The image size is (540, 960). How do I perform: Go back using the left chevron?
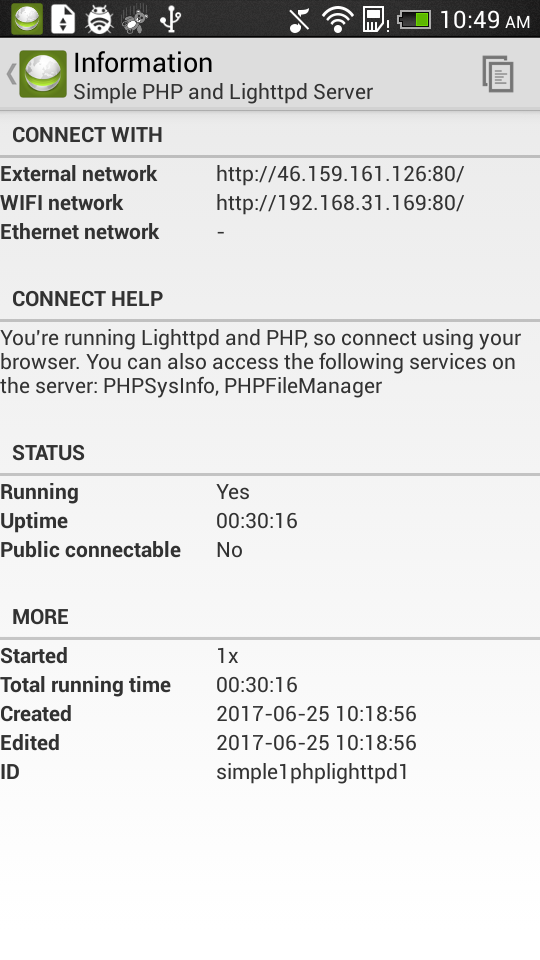pyautogui.click(x=10, y=74)
